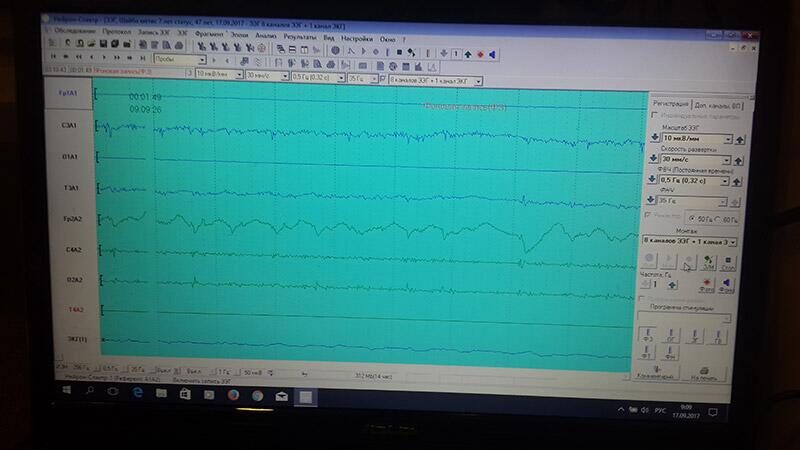Image resolution: width=800 pixels, height=450 pixels.
Task: Open the Результаты menu
Action: tap(300, 37)
